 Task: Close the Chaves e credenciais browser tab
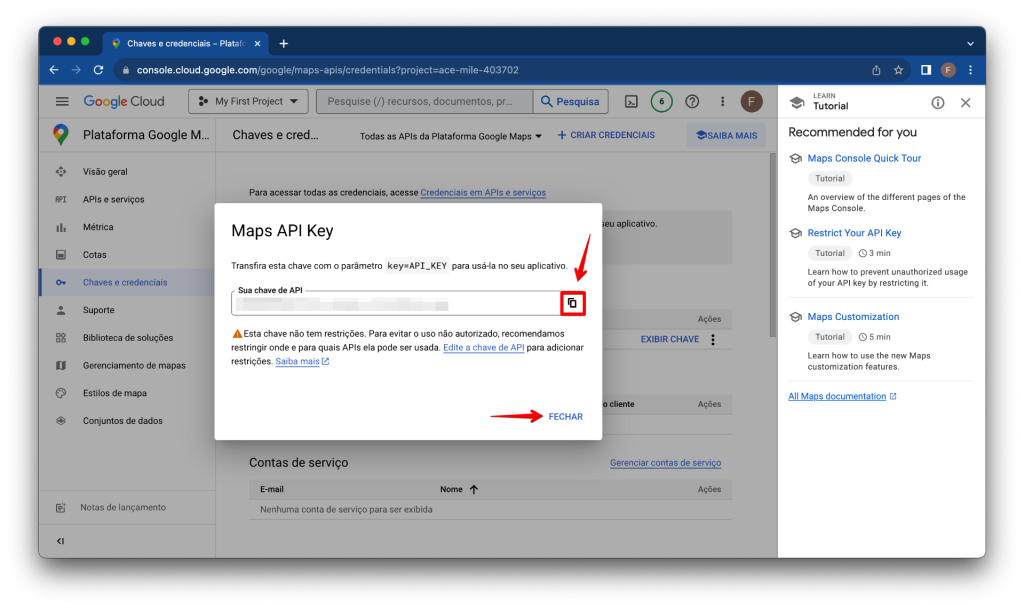257,44
